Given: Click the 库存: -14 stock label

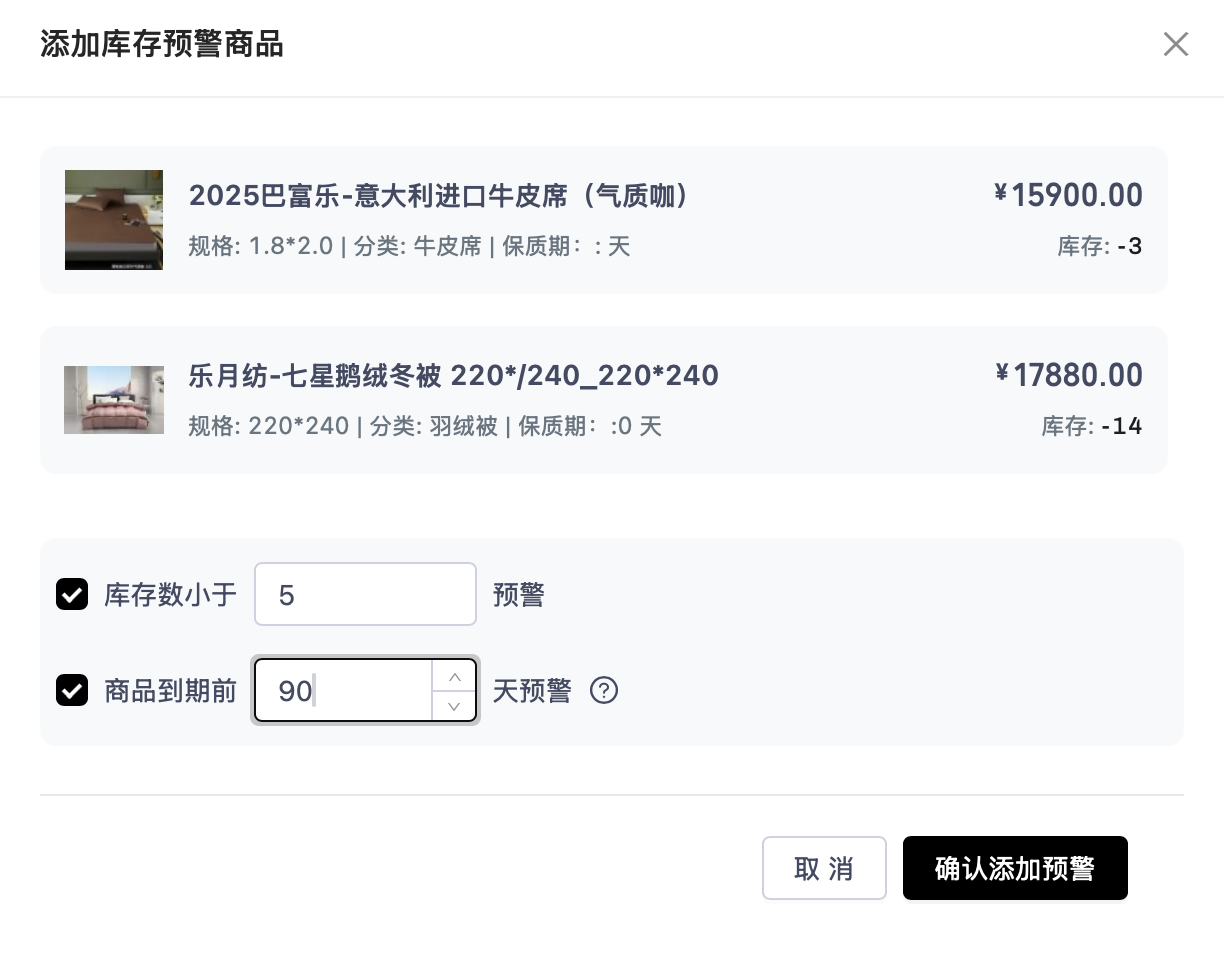Looking at the screenshot, I should (1091, 427).
